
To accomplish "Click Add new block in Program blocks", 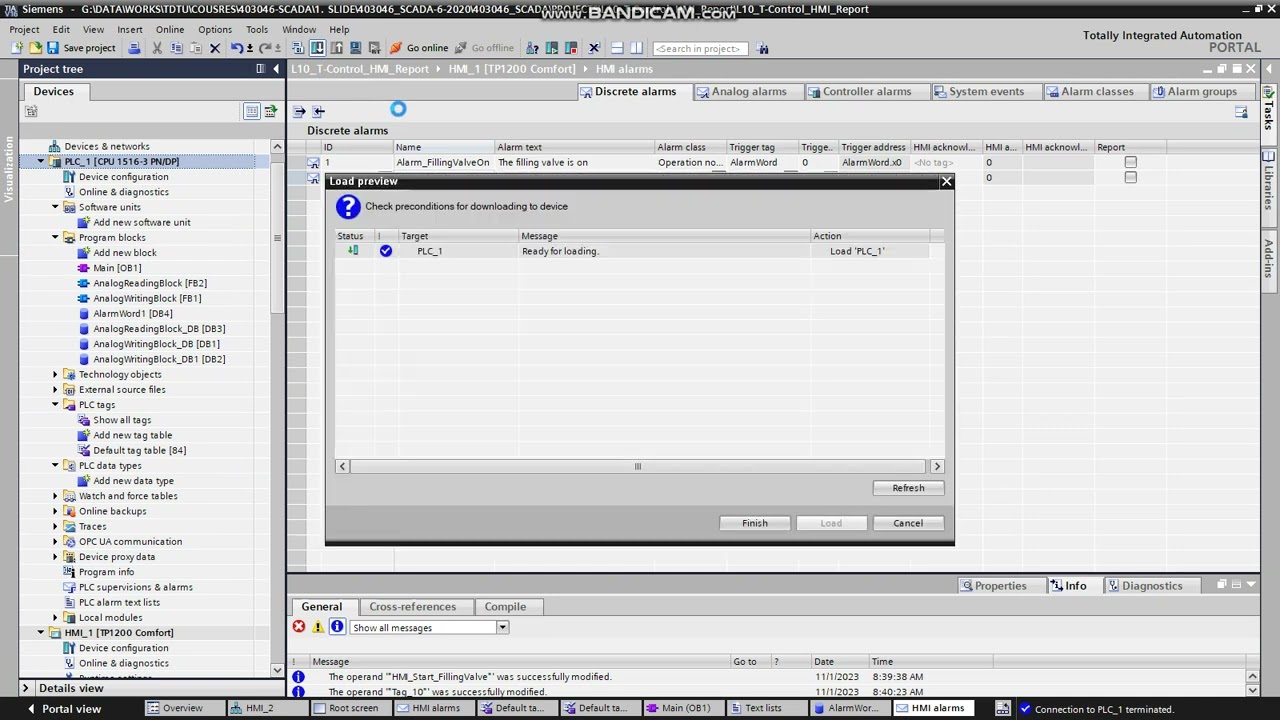I will point(125,253).
